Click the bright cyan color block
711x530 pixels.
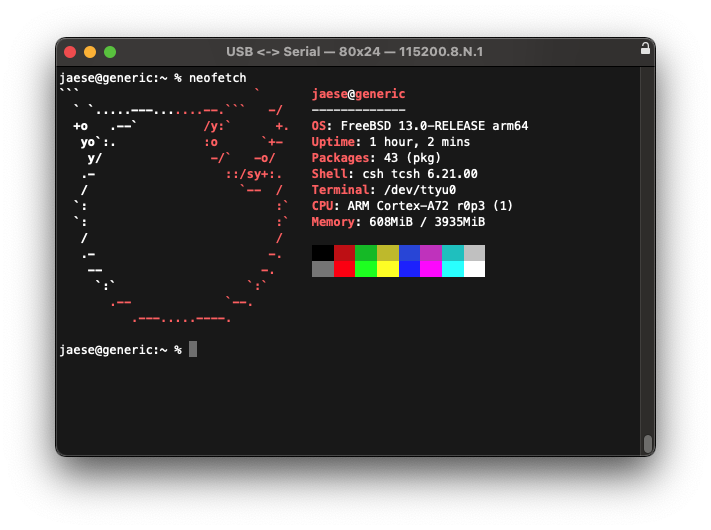453,269
